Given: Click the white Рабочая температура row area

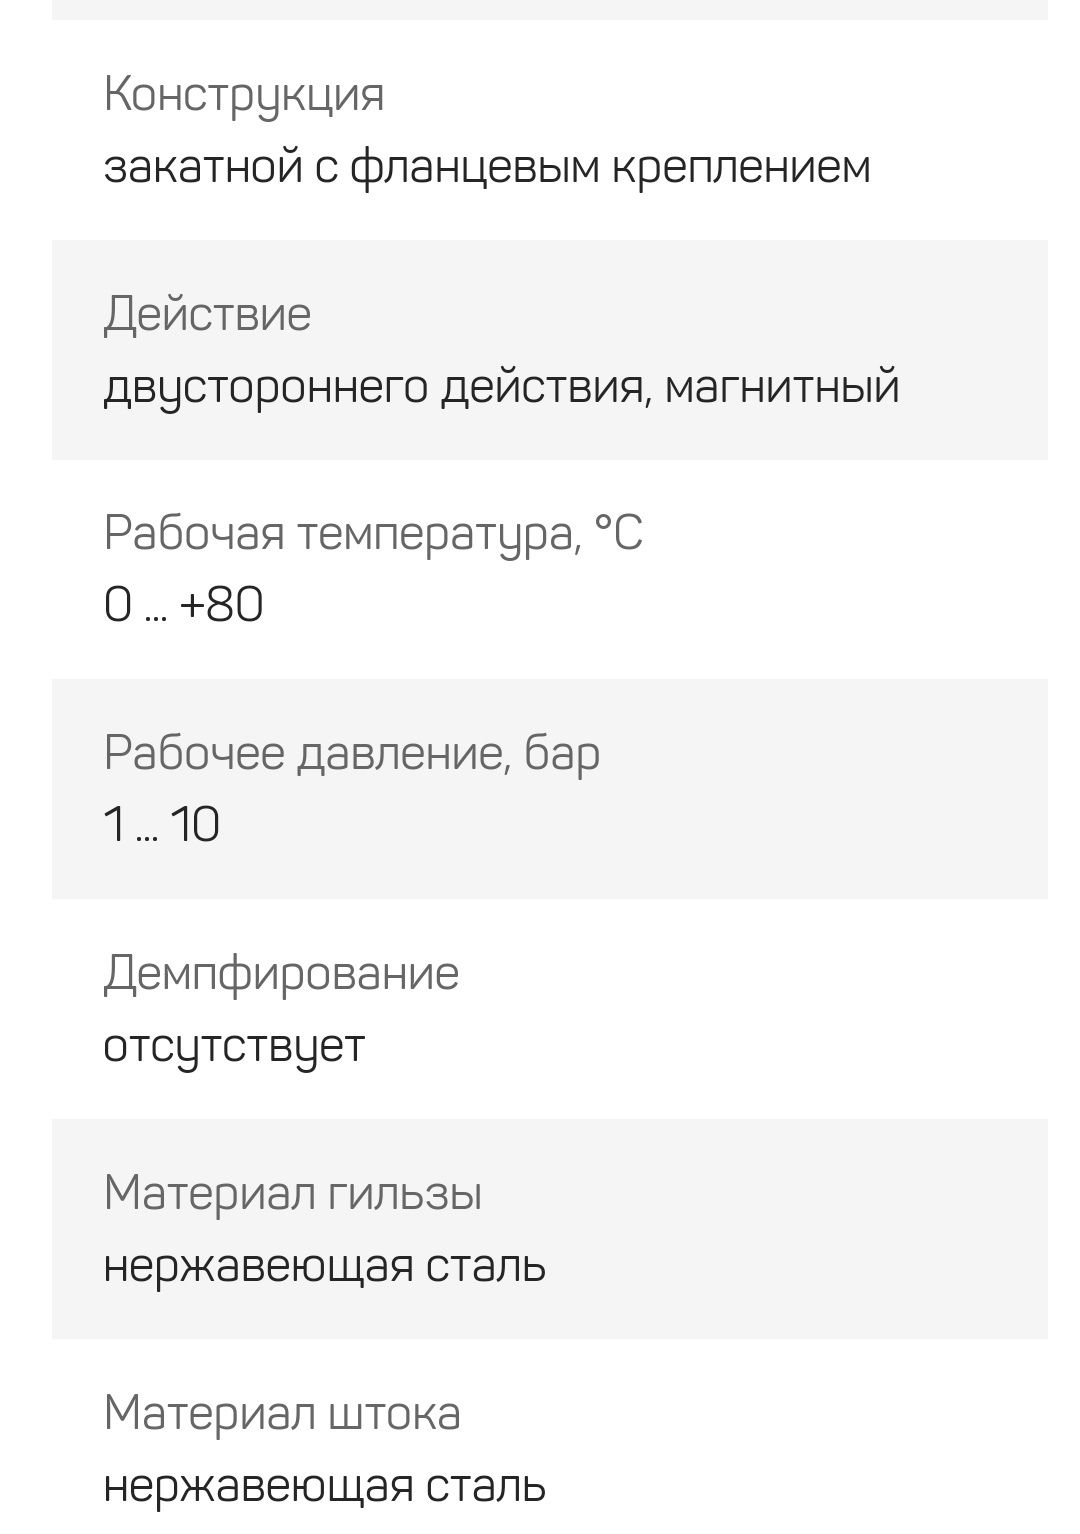Looking at the screenshot, I should (x=550, y=569).
